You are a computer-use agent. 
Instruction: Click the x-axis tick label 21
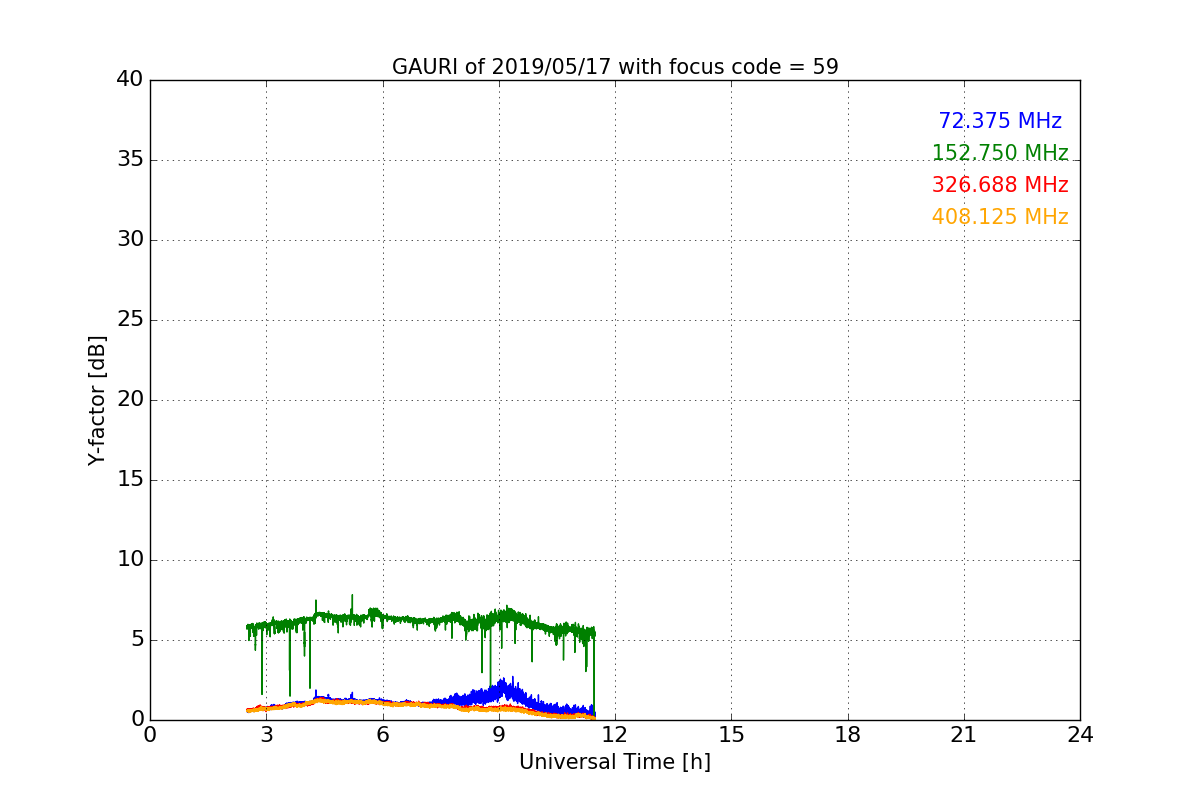[x=964, y=735]
